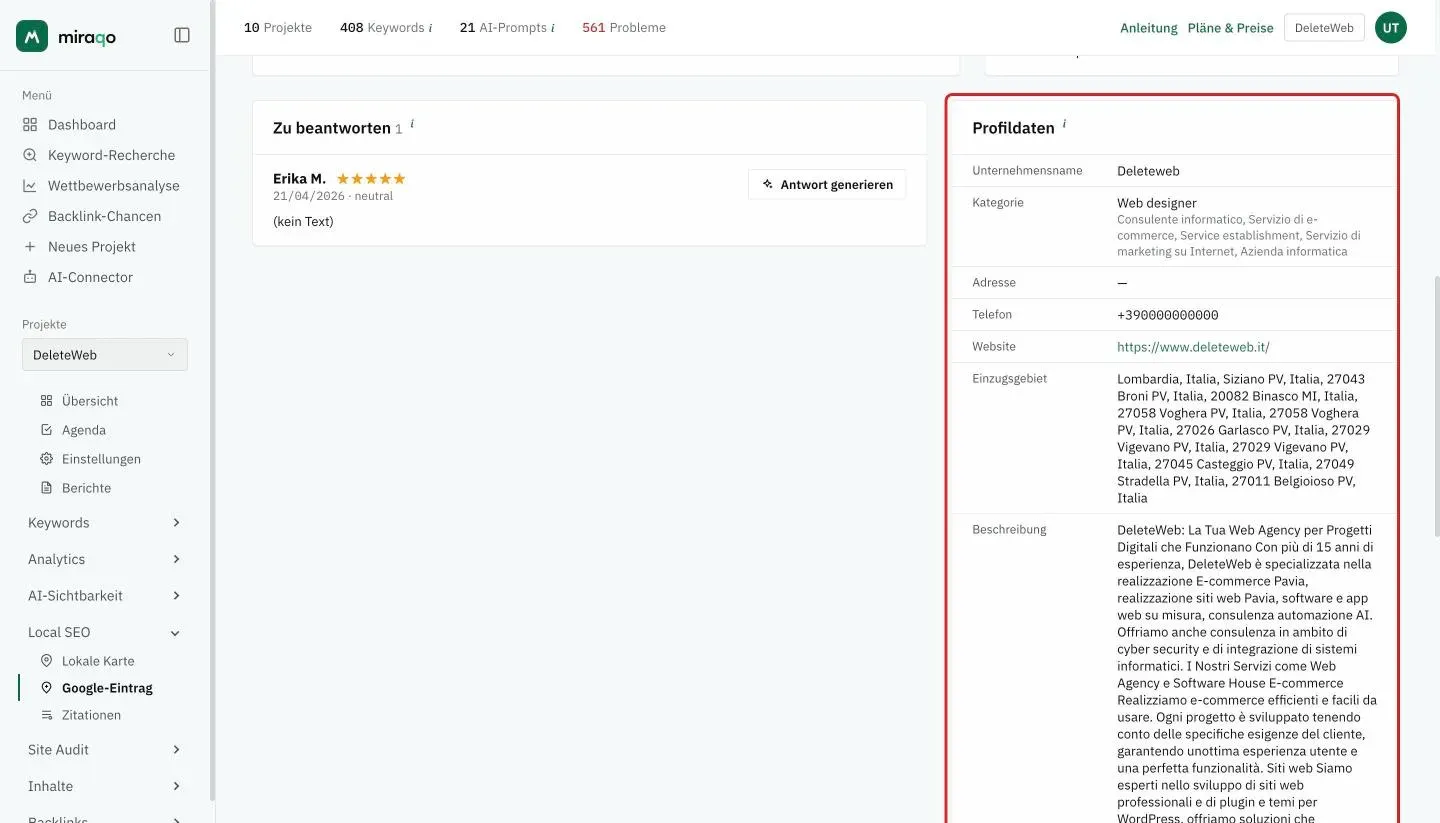
Task: Click the miraqo logo icon
Action: point(32,36)
